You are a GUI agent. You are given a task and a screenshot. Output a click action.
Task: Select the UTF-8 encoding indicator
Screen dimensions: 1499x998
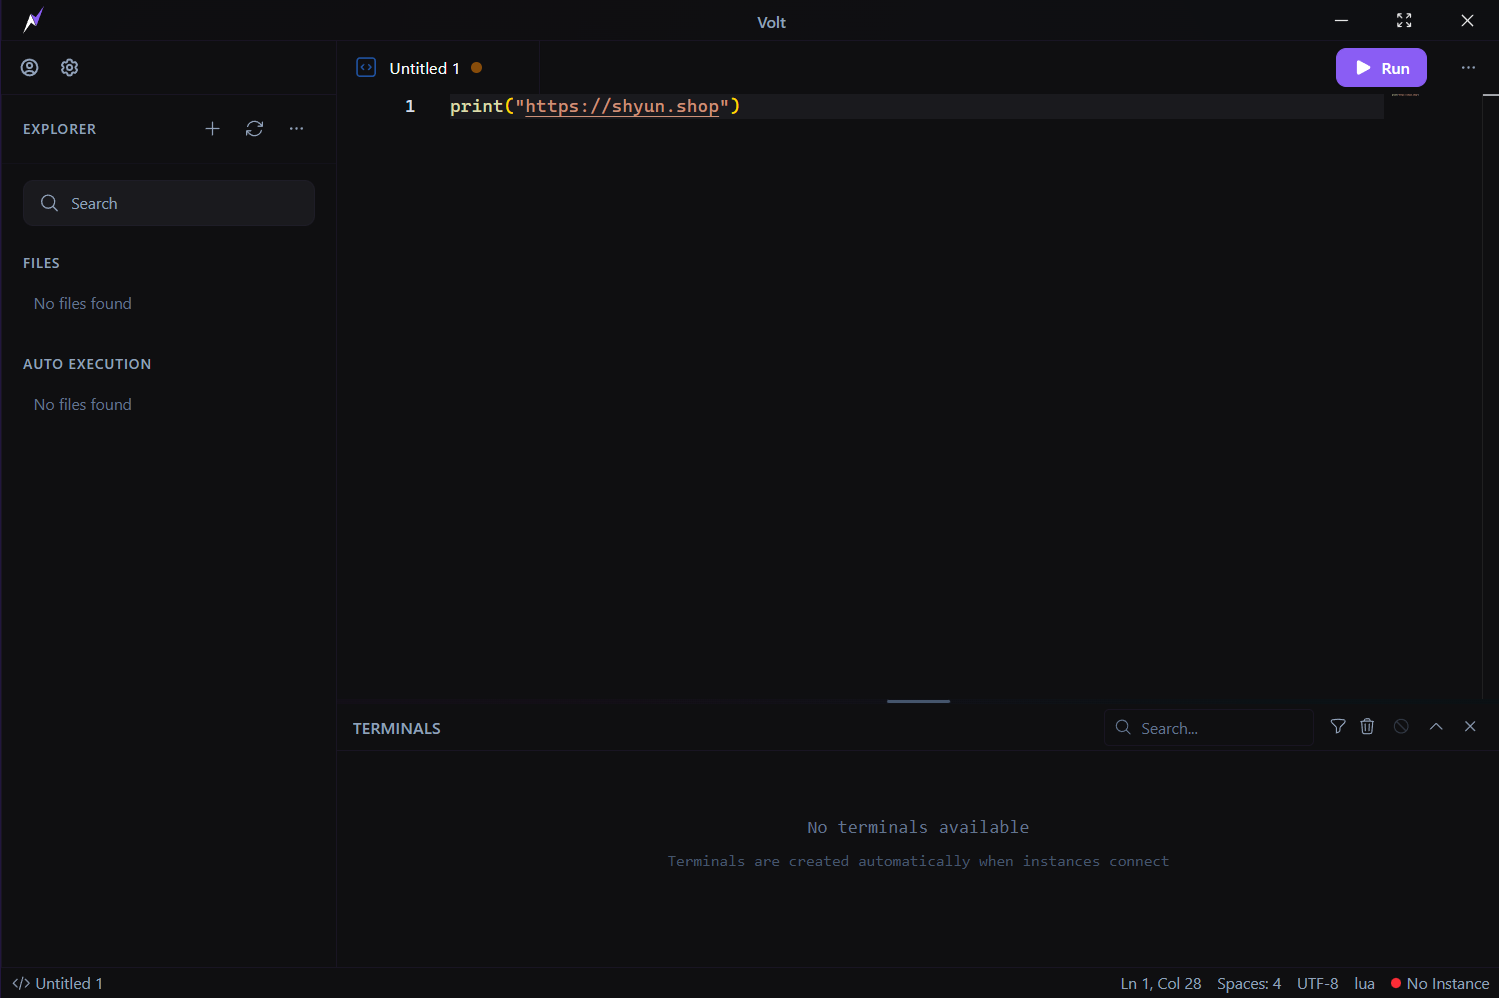click(x=1317, y=984)
